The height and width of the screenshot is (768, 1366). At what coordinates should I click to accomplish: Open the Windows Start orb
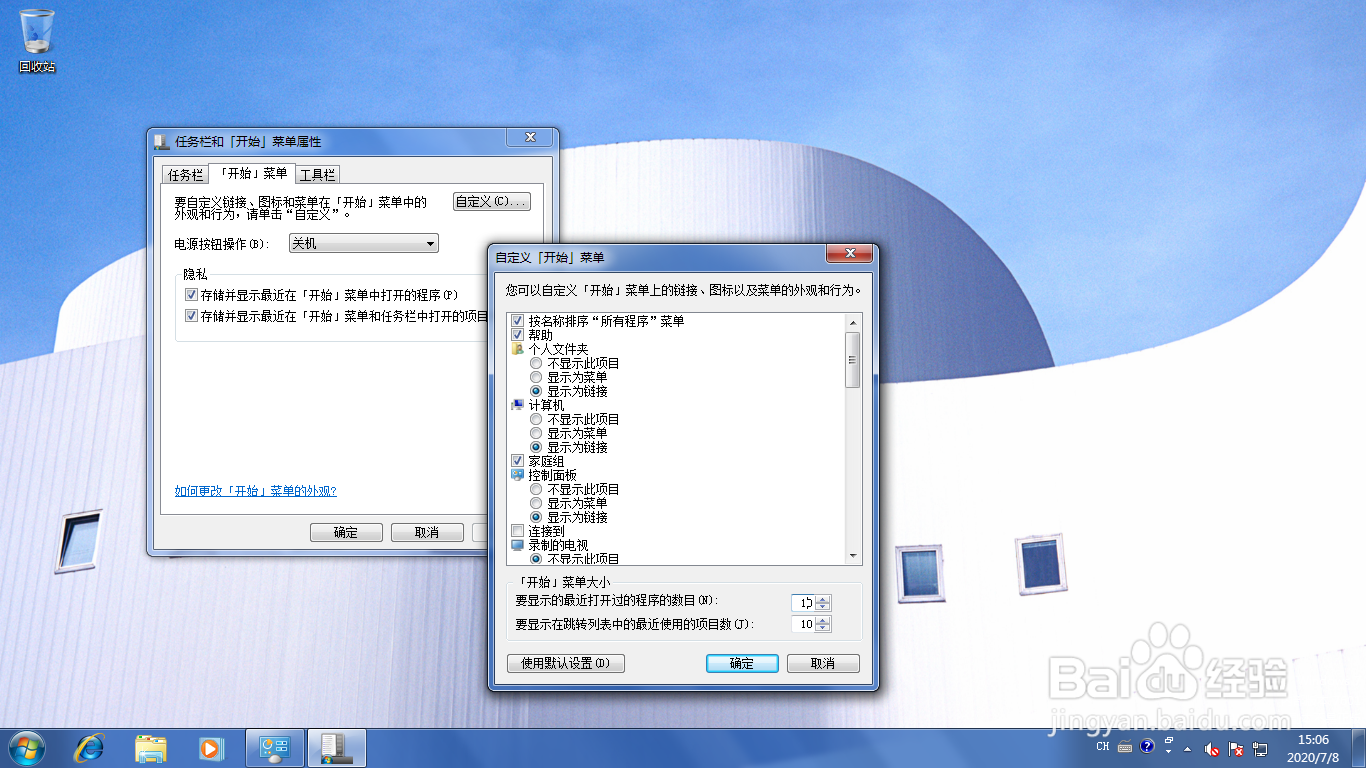[x=26, y=748]
